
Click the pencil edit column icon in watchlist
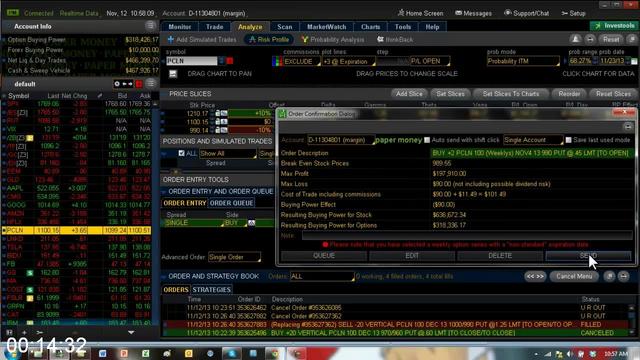coord(100,96)
